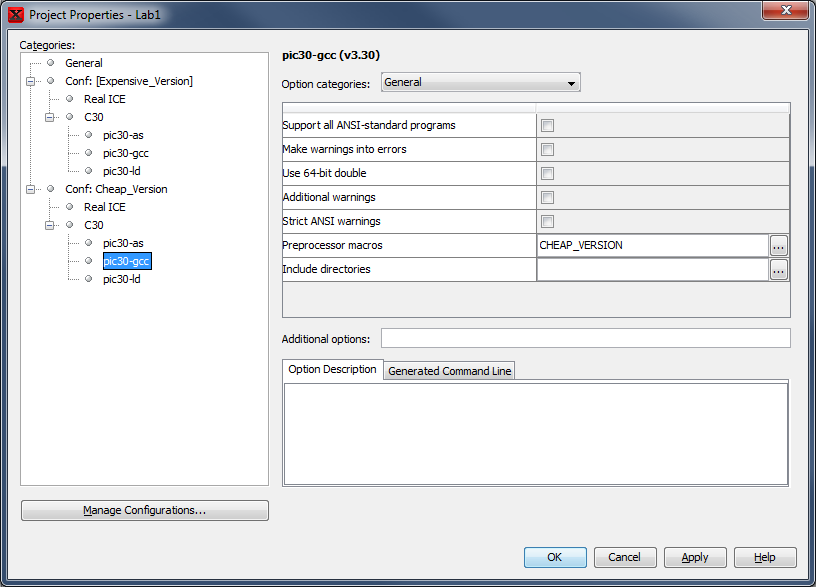This screenshot has width=816, height=587.
Task: Click the browse button for Include directories
Action: (x=779, y=269)
